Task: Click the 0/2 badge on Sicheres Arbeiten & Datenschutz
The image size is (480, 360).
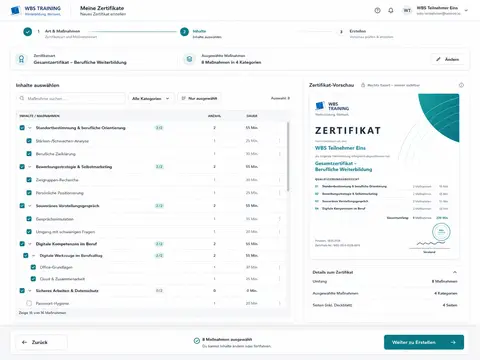Action: point(159,291)
